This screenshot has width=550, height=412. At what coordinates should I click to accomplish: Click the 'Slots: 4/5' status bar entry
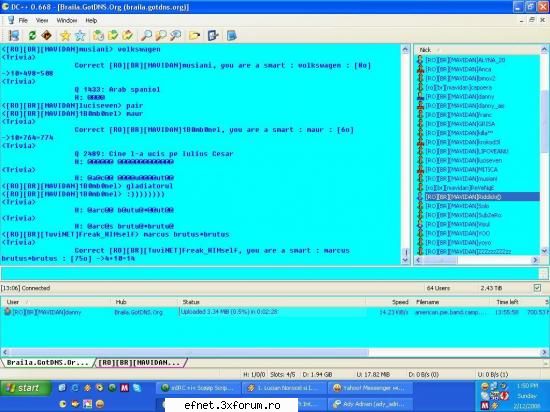[x=283, y=374]
